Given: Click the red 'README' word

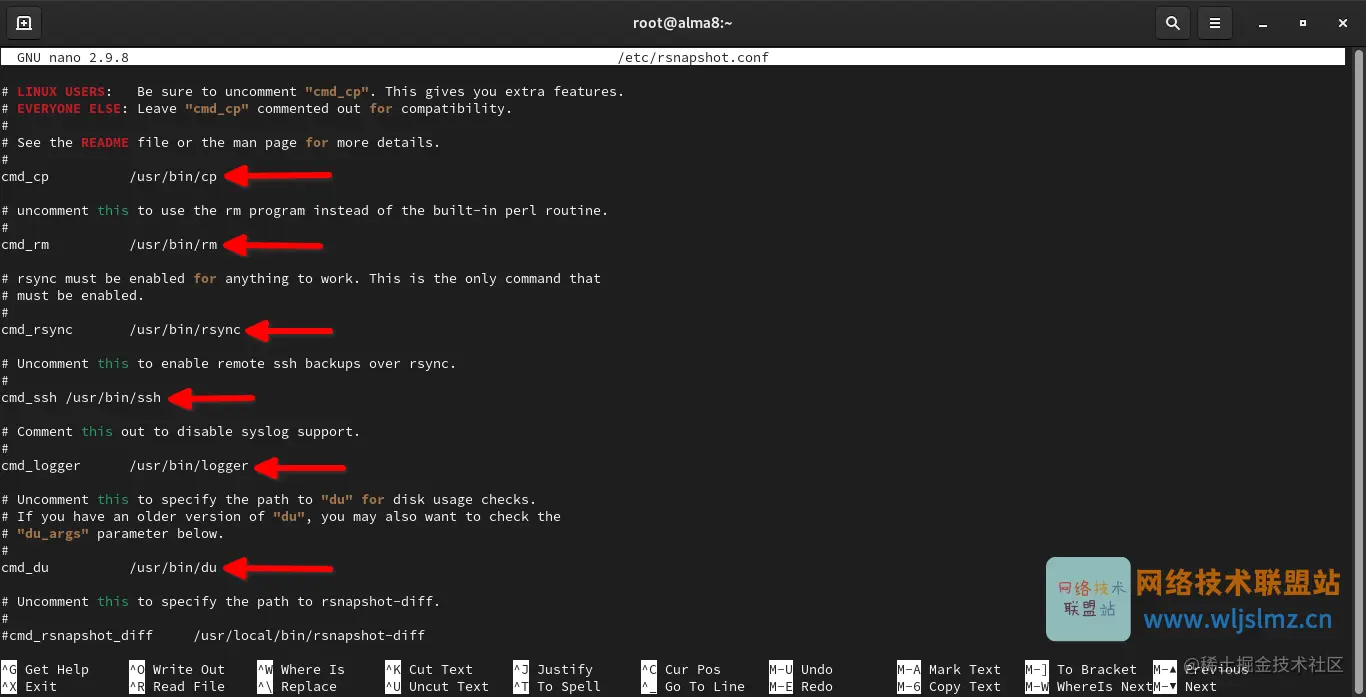Looking at the screenshot, I should 105,142.
